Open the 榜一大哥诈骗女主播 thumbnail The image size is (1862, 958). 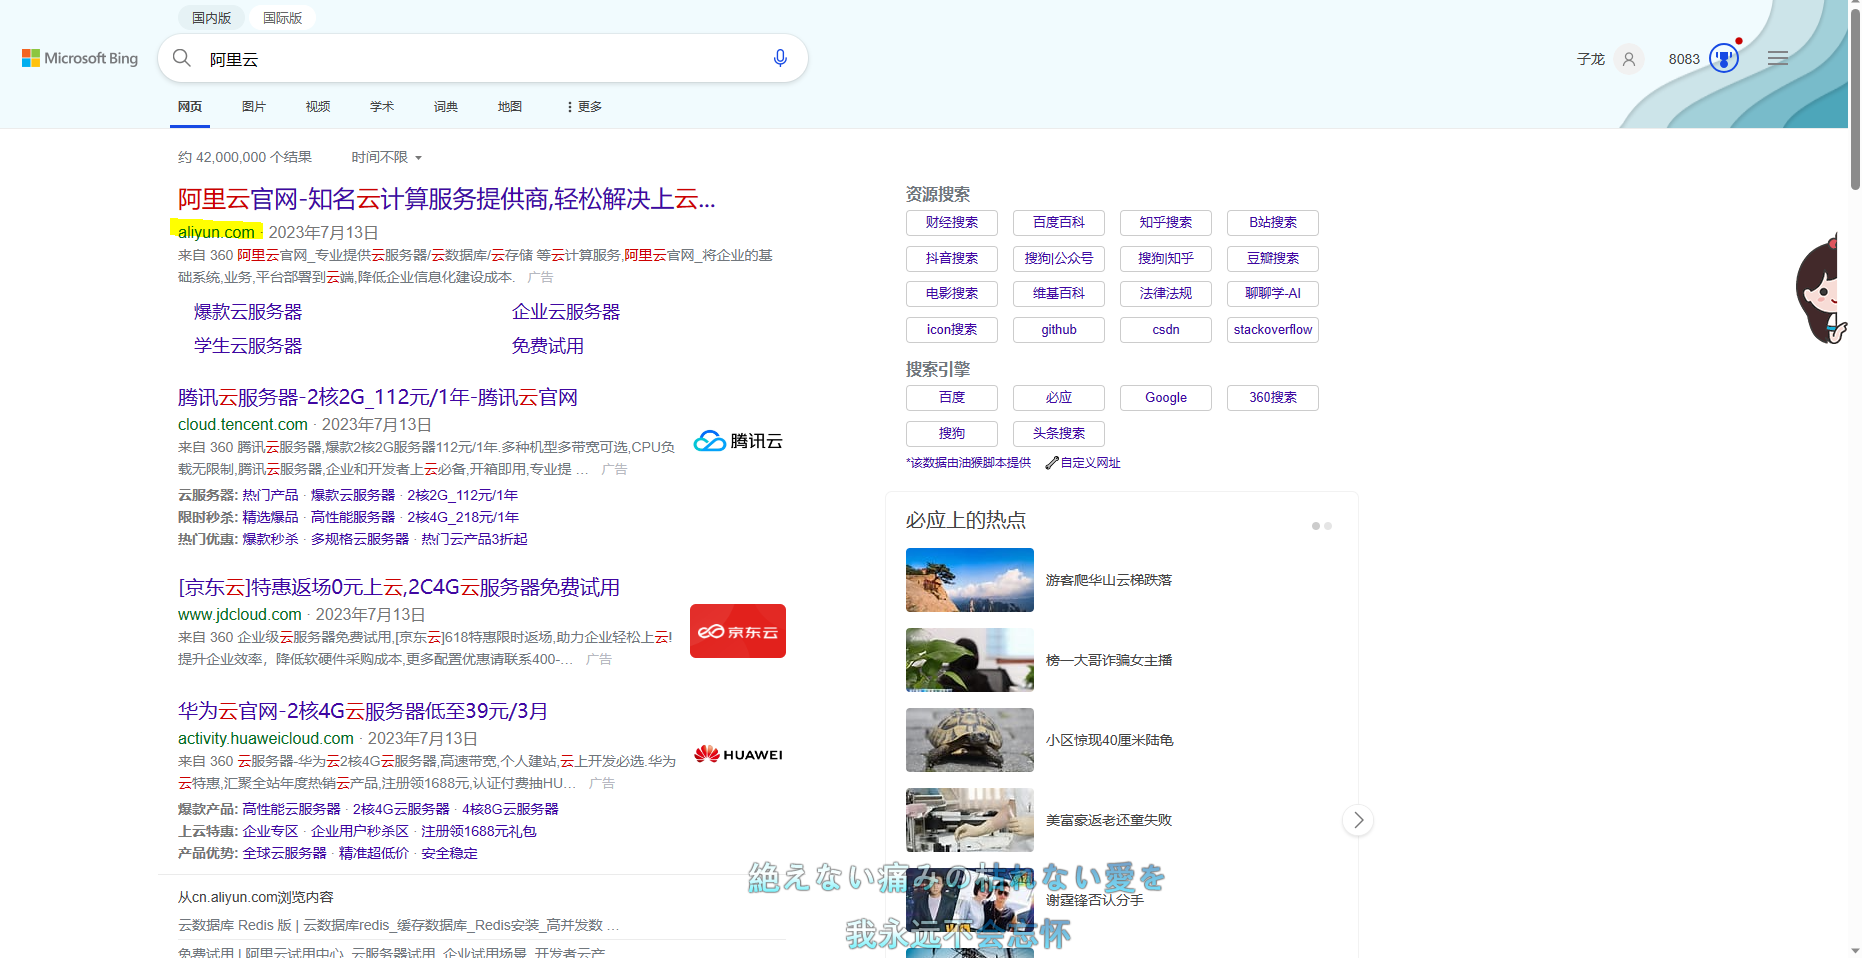[x=970, y=660]
